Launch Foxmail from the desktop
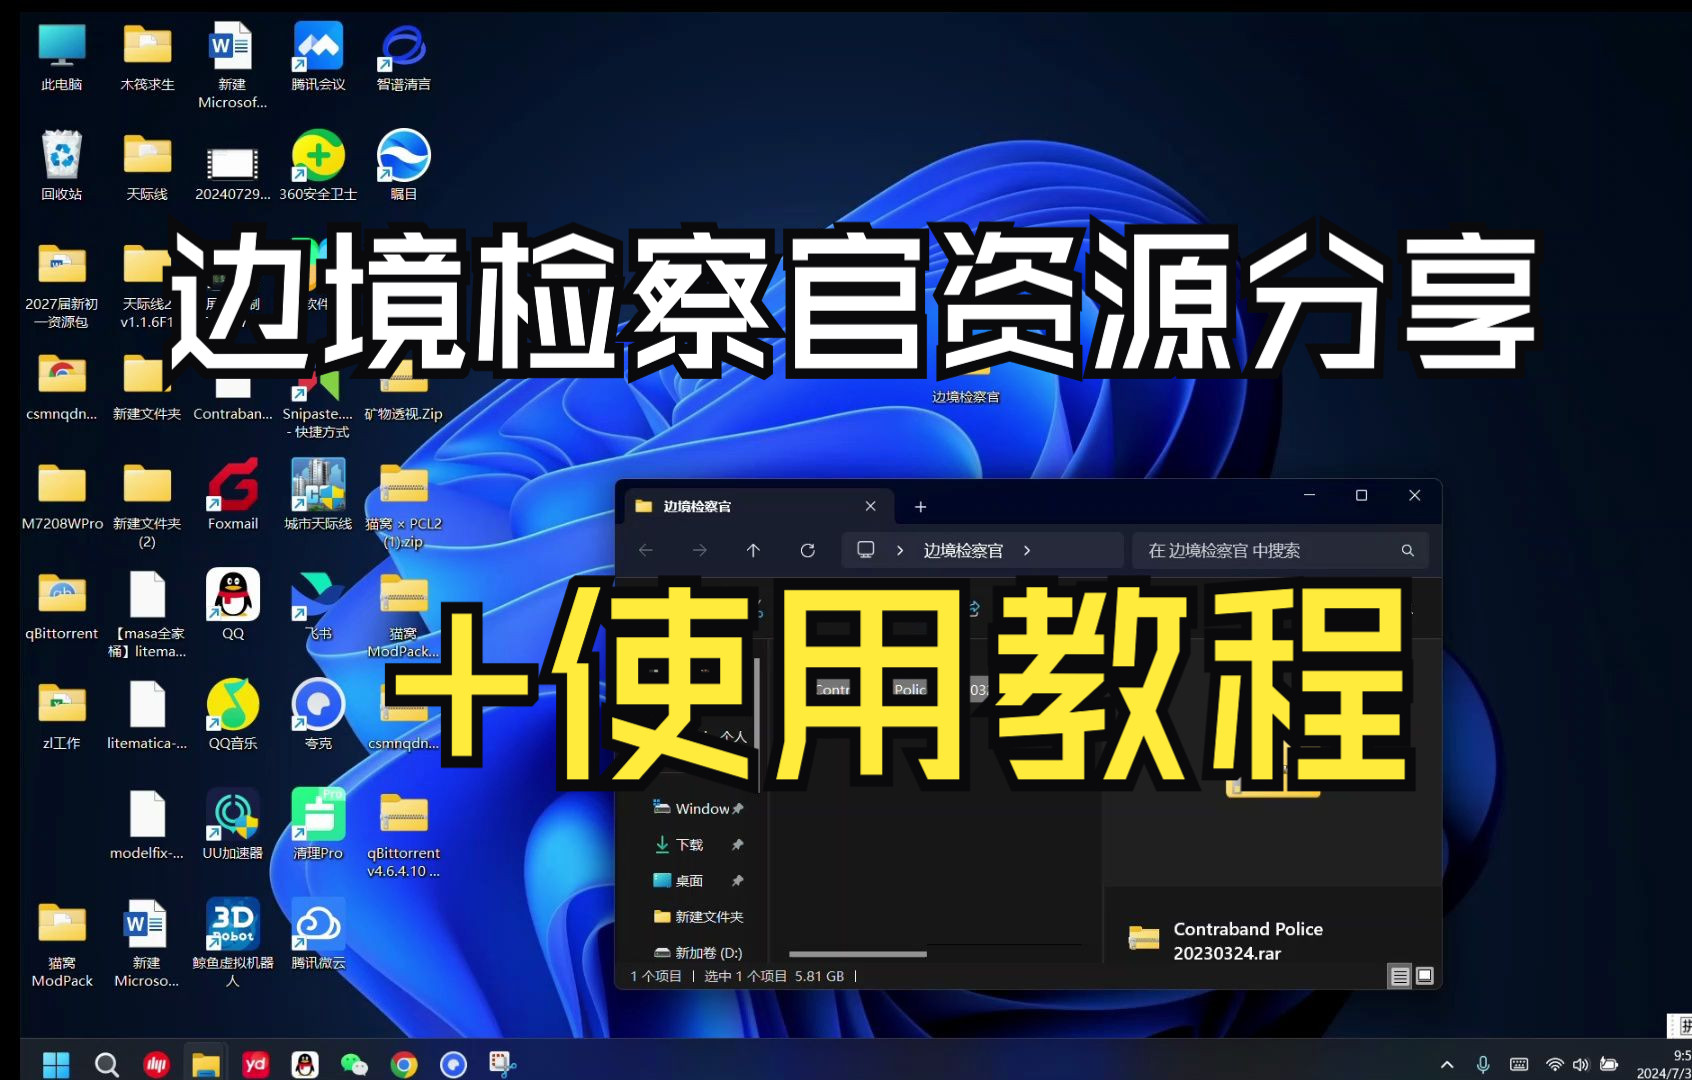 (x=233, y=497)
